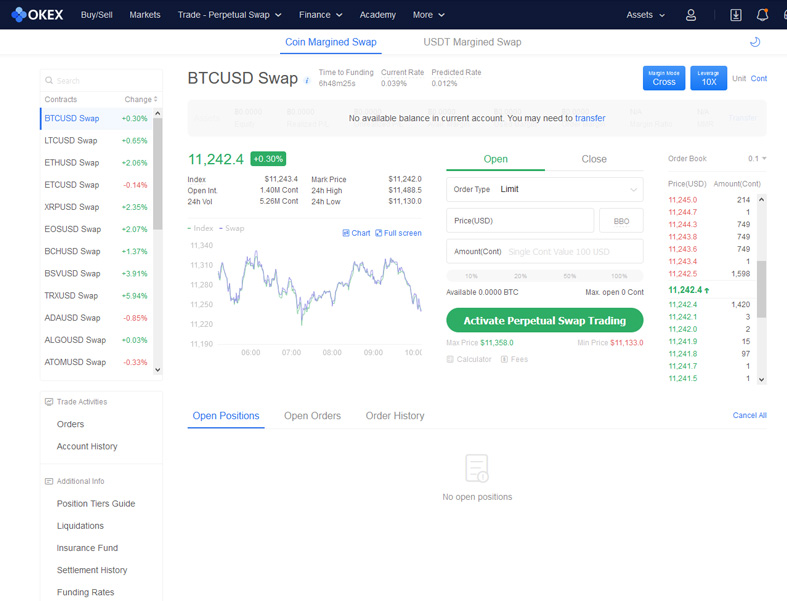787x601 pixels.
Task: Toggle dark mode moon icon
Action: pos(755,42)
